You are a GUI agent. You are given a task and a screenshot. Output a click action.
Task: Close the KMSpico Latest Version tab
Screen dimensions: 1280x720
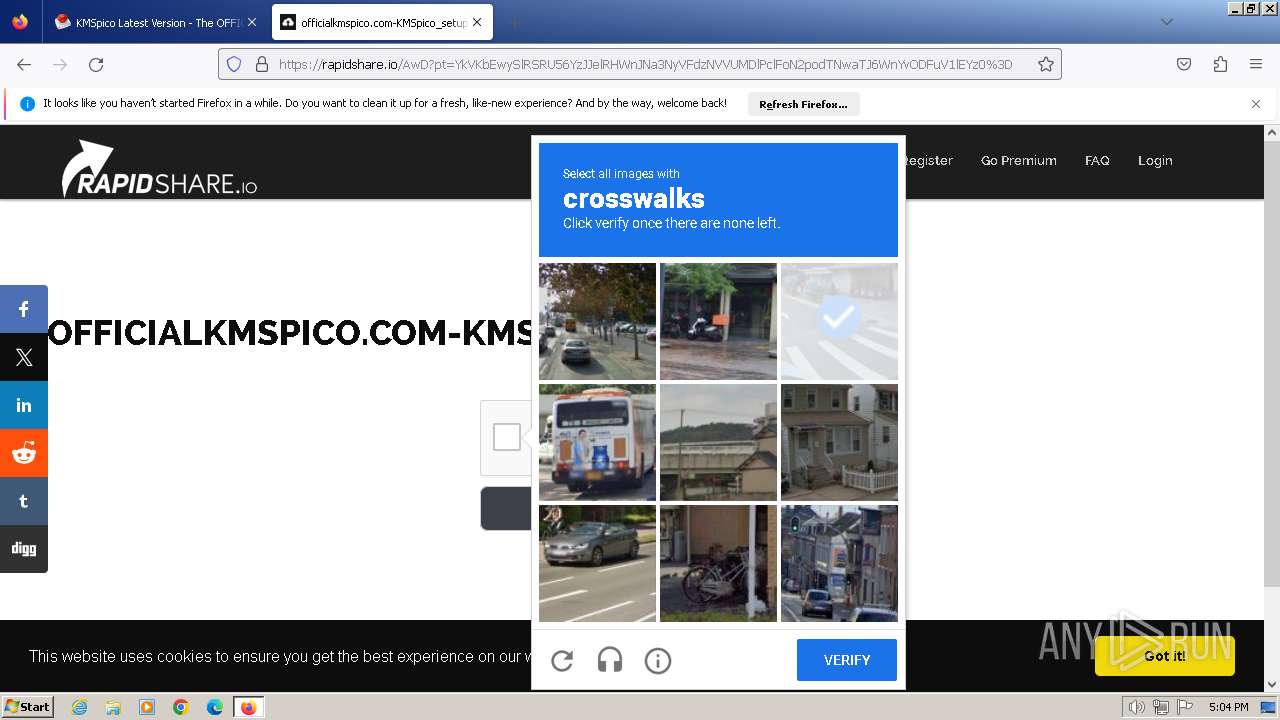[252, 22]
